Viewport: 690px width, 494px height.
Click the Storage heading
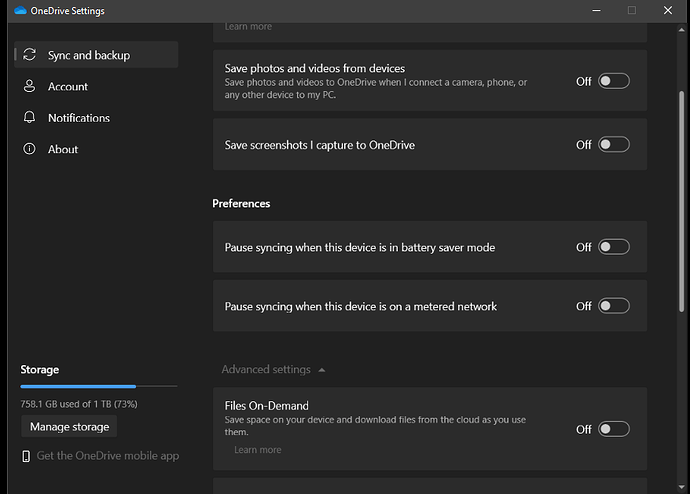pos(40,370)
